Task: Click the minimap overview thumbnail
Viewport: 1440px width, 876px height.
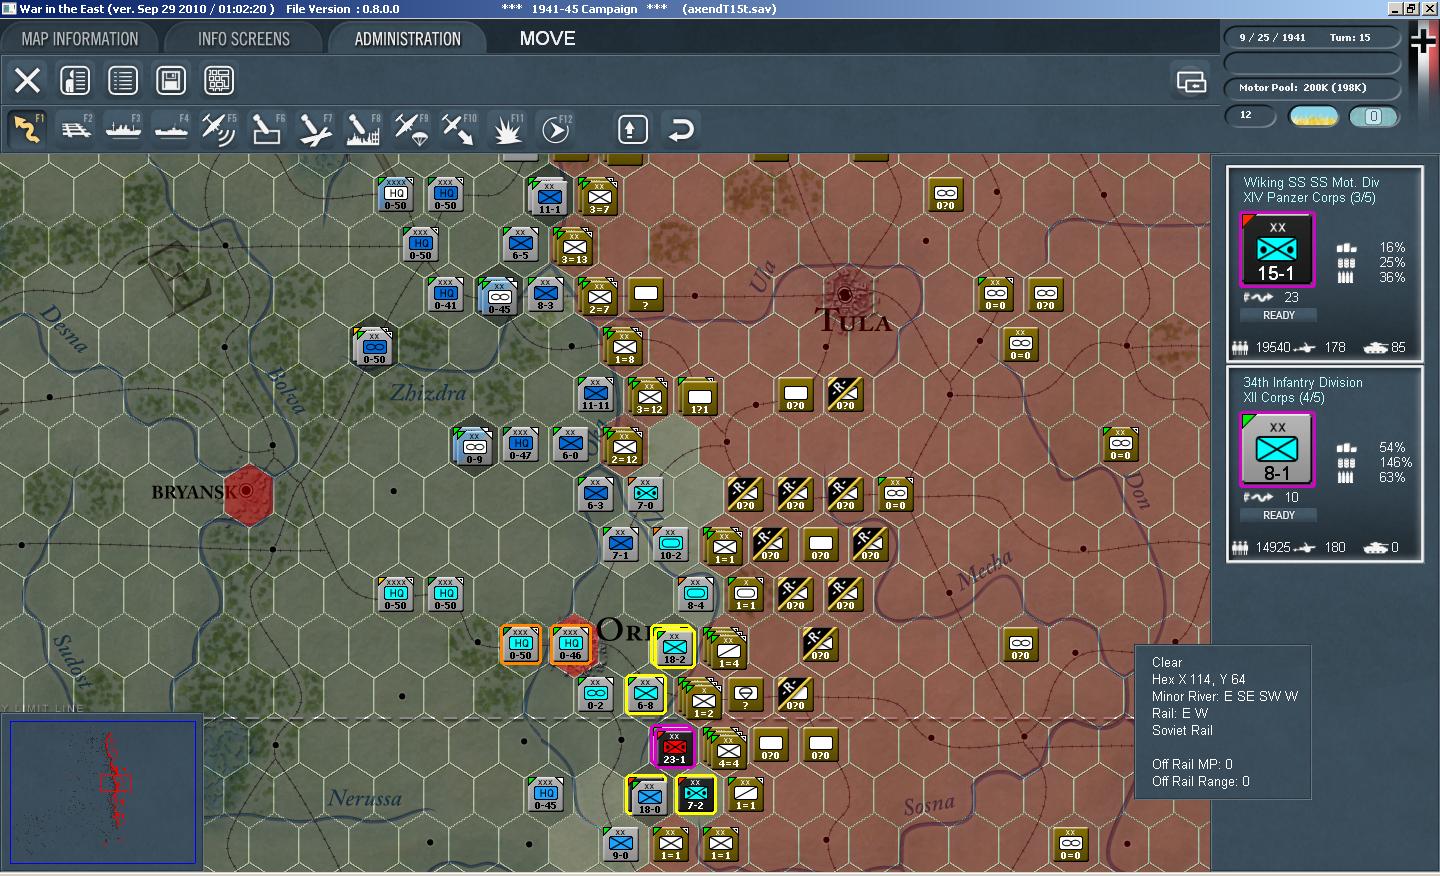Action: [103, 791]
